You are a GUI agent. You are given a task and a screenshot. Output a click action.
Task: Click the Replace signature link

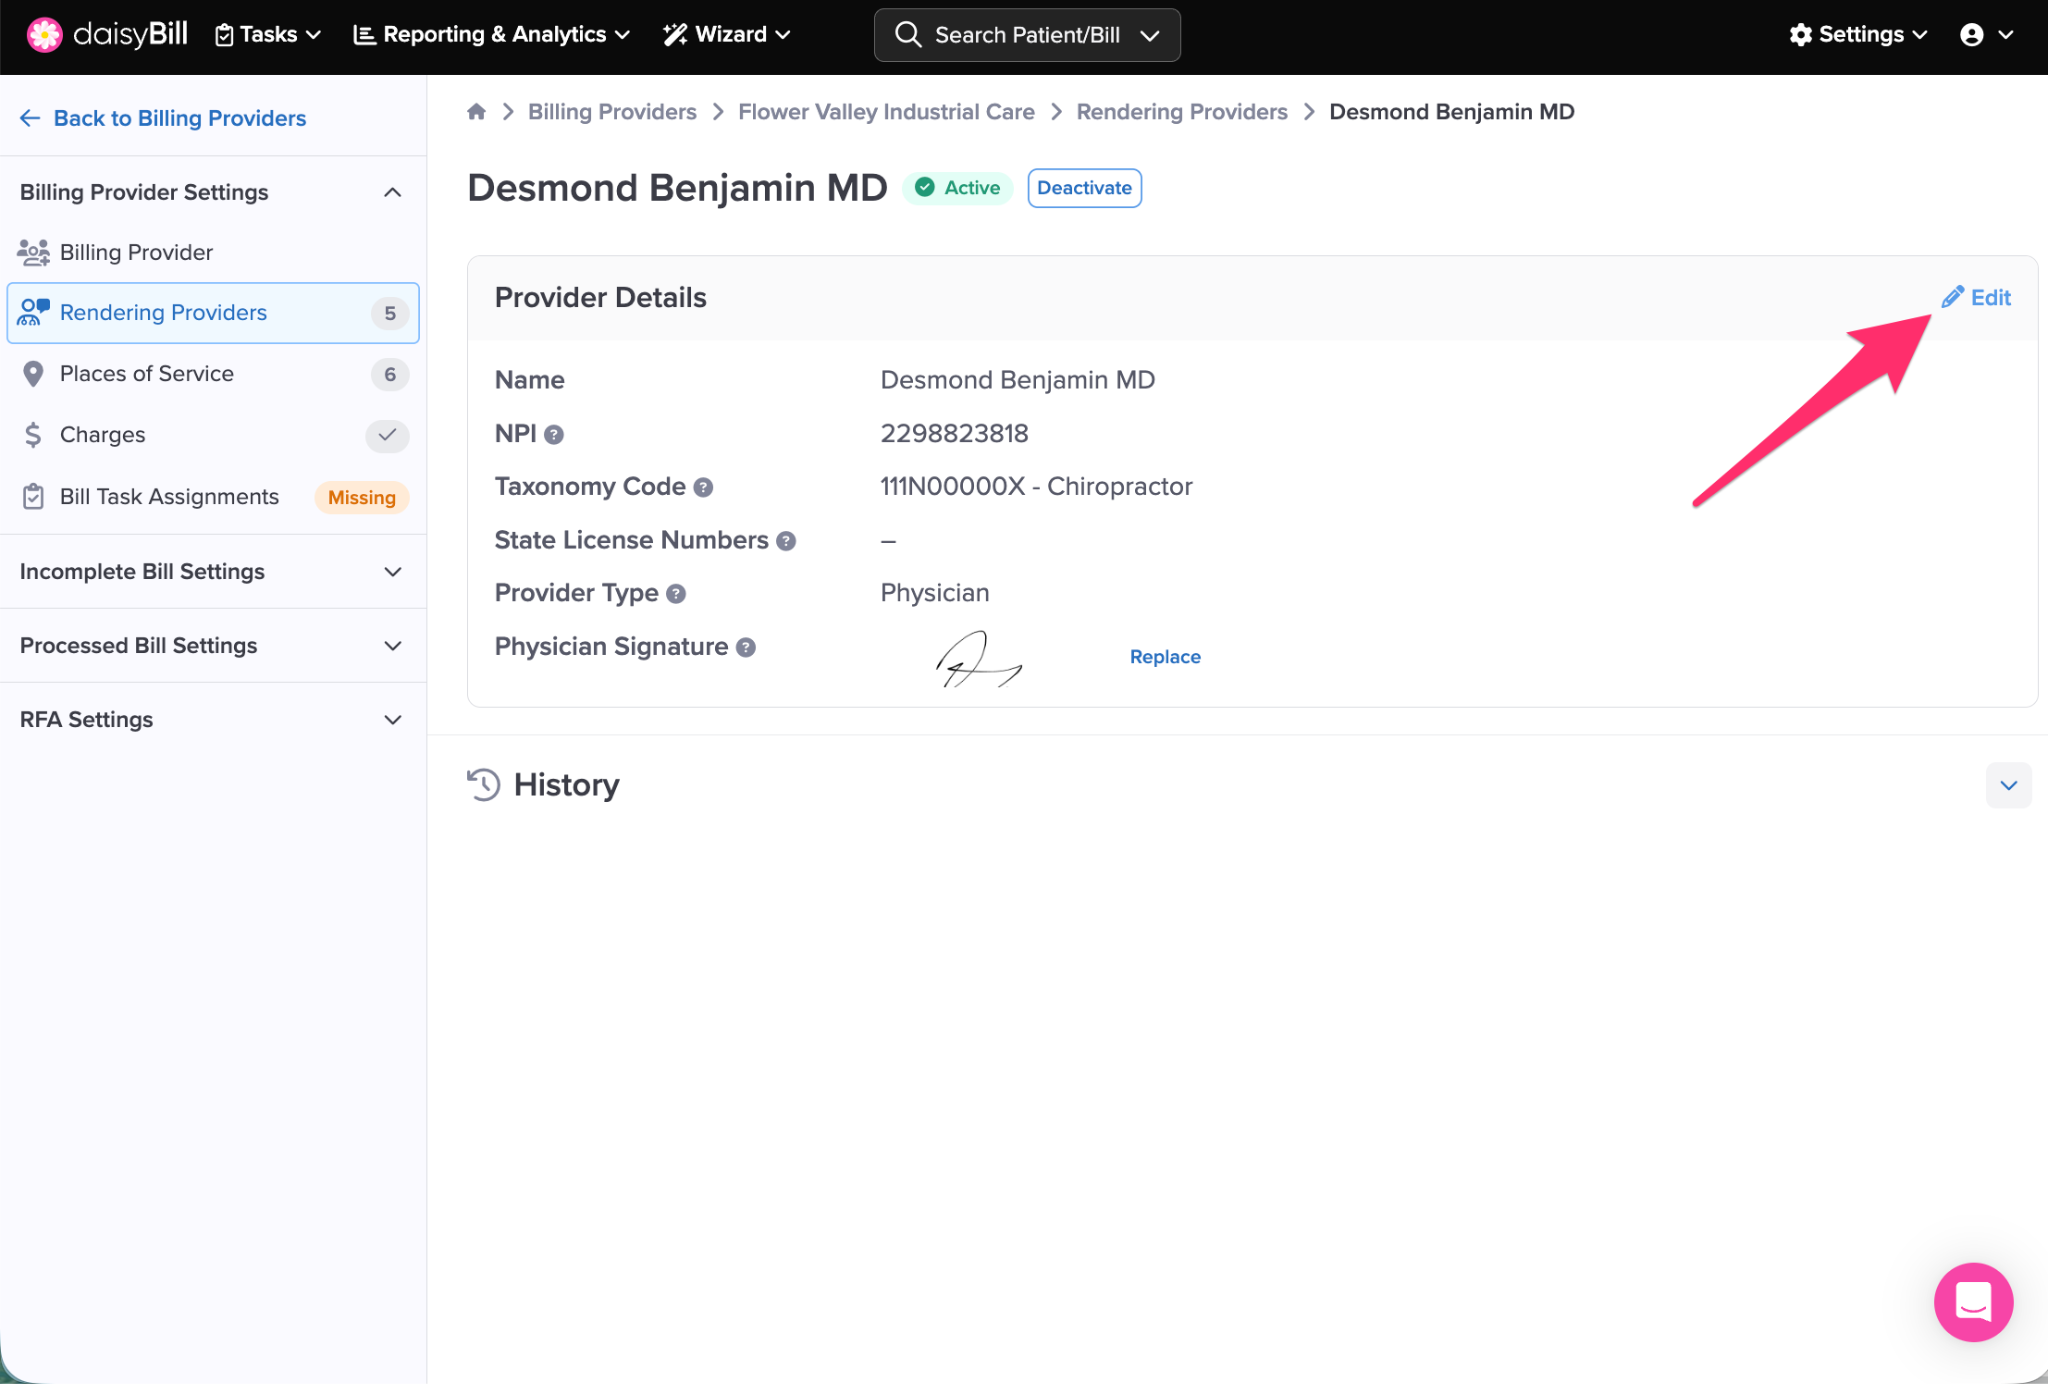click(x=1165, y=657)
